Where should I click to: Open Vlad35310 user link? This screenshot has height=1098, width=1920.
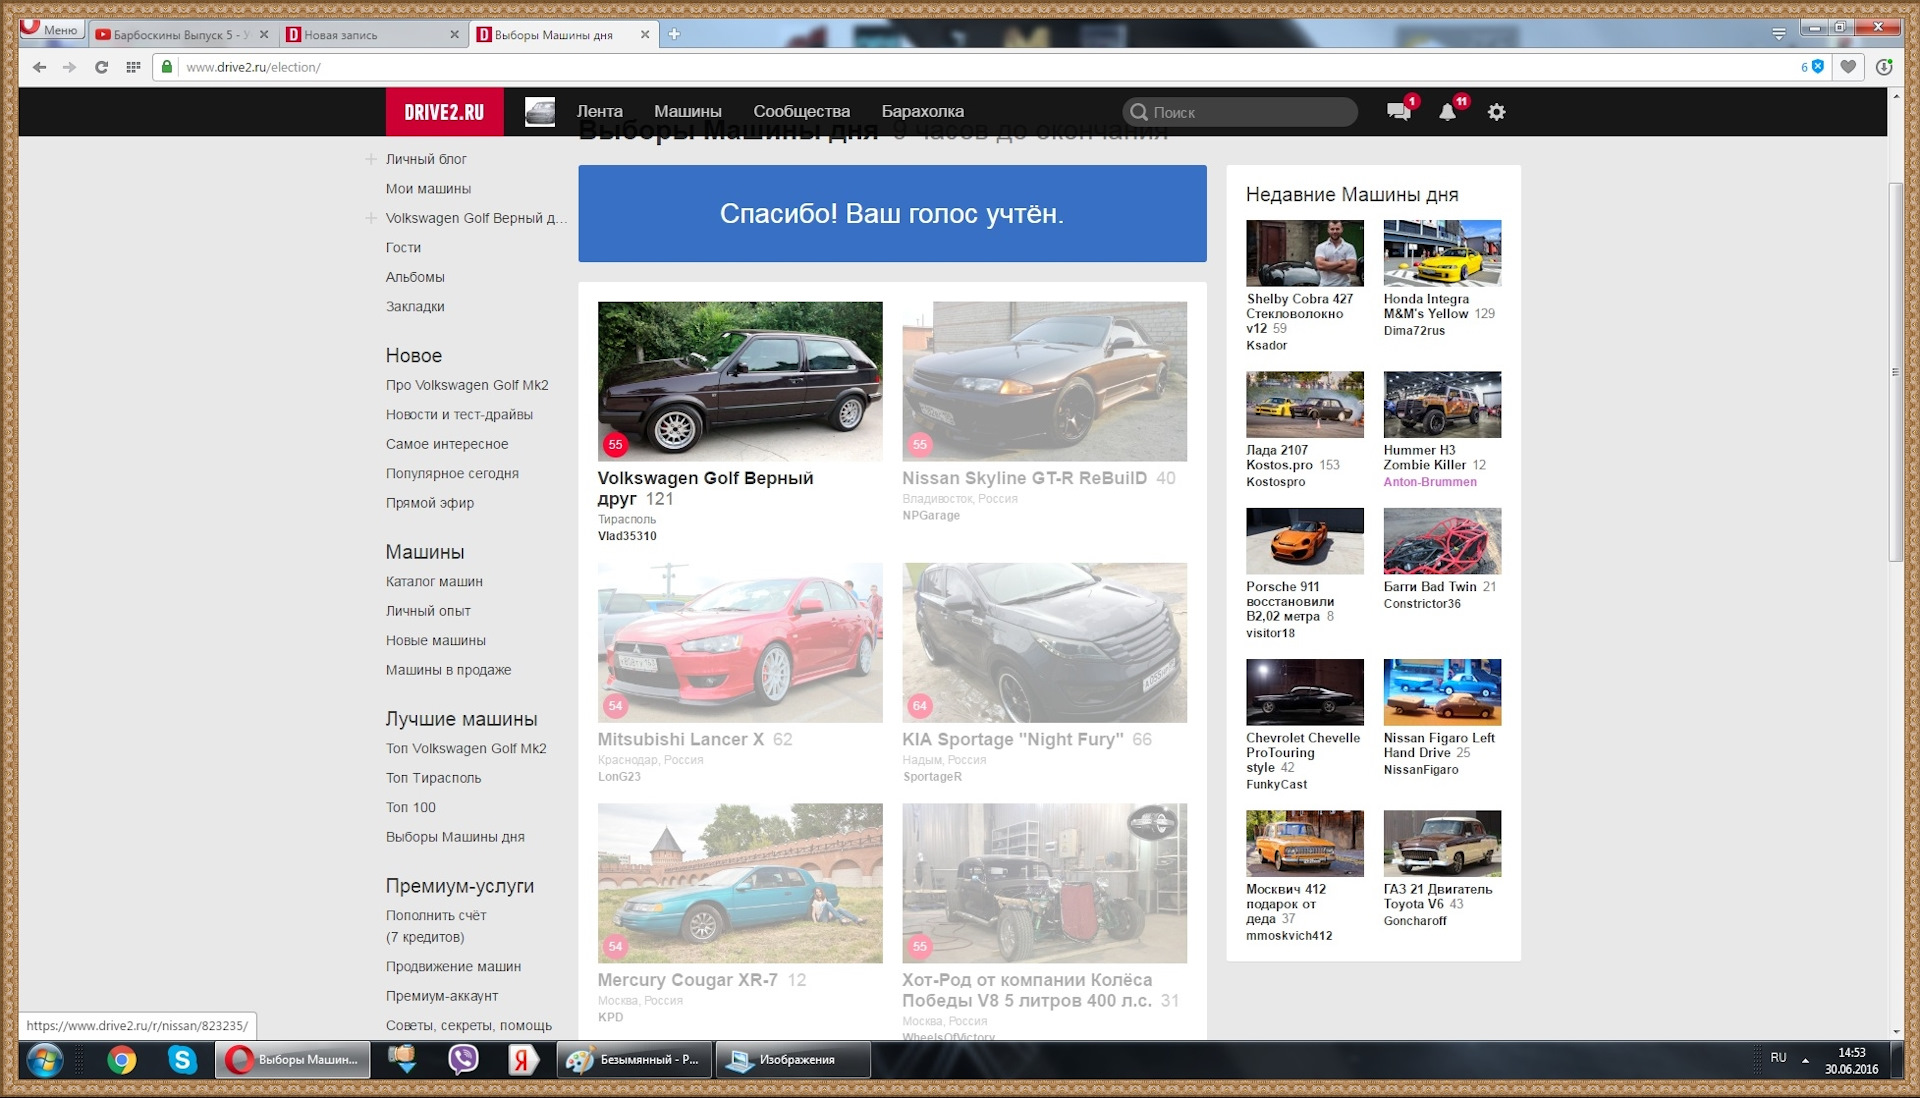point(627,536)
